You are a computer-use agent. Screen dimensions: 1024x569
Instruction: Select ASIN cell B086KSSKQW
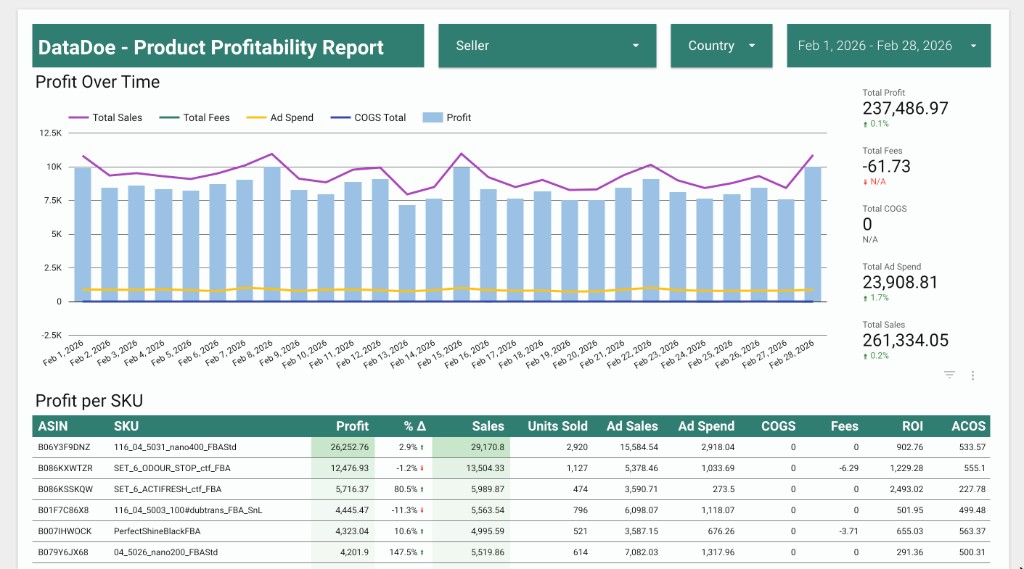click(65, 489)
